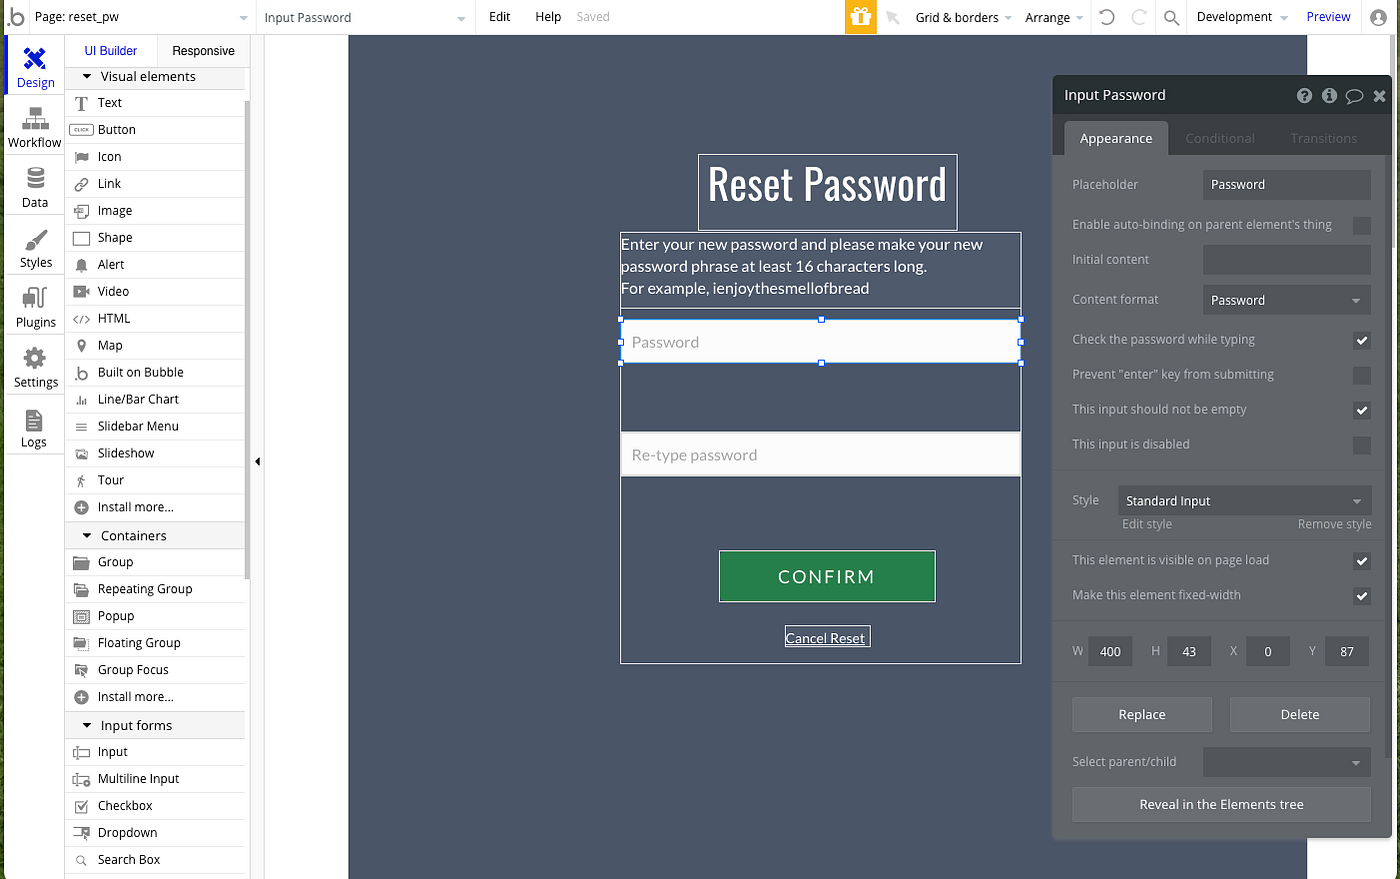Toggle Make this element fixed-width
Screen dimensions: 1400x879
[1361, 597]
